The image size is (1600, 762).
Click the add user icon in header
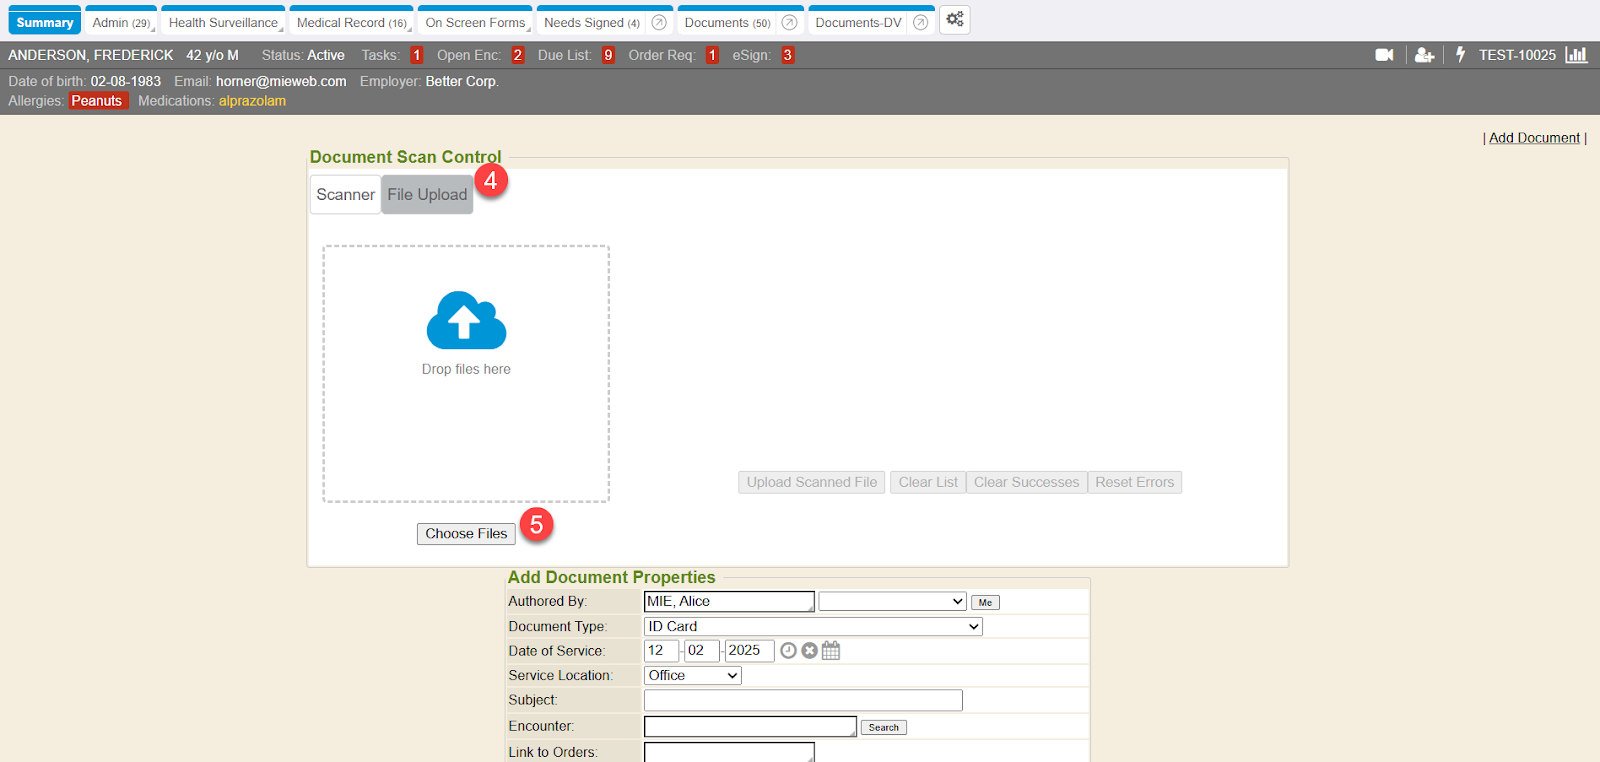pos(1424,55)
